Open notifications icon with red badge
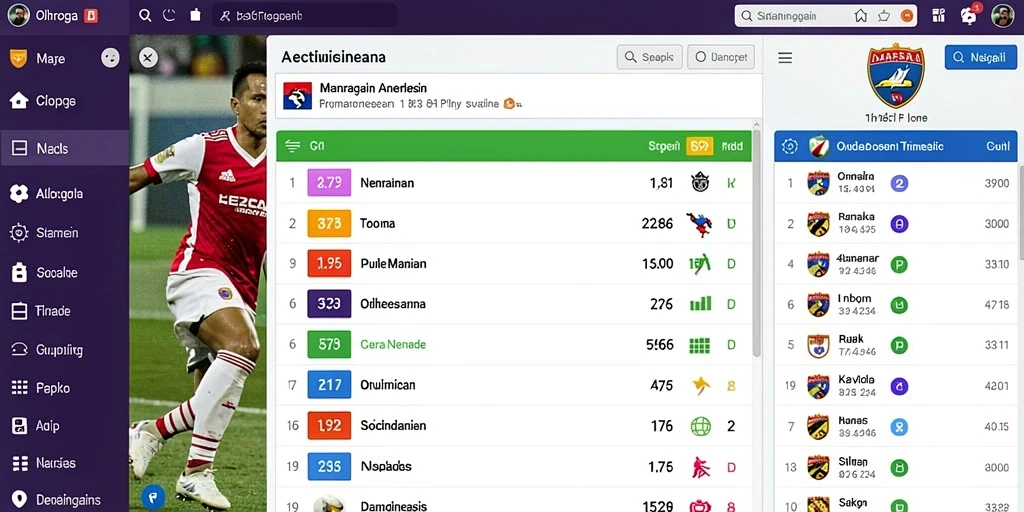Image resolution: width=1024 pixels, height=512 pixels. tap(970, 16)
